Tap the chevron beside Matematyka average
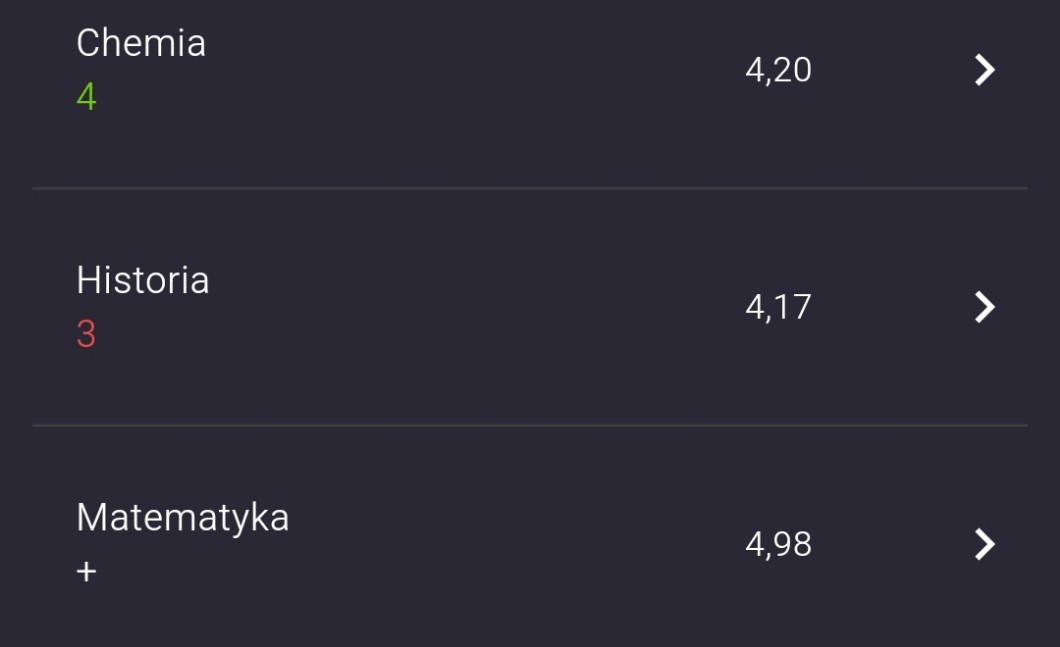 [x=985, y=544]
